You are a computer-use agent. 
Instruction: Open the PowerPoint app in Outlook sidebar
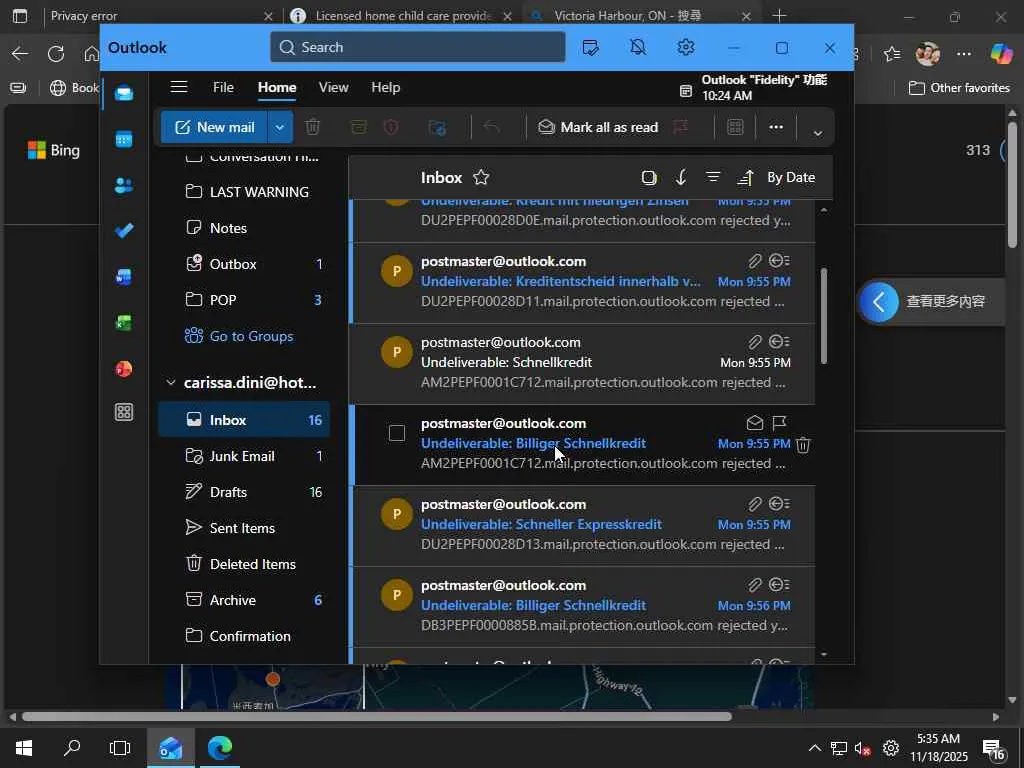click(x=124, y=369)
